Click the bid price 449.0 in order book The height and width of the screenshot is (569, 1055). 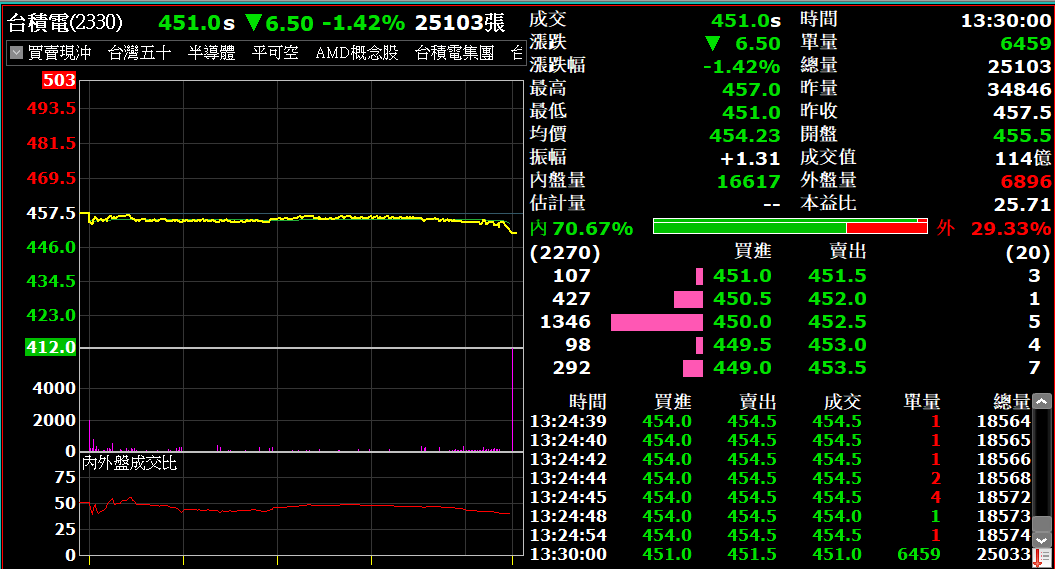(742, 367)
